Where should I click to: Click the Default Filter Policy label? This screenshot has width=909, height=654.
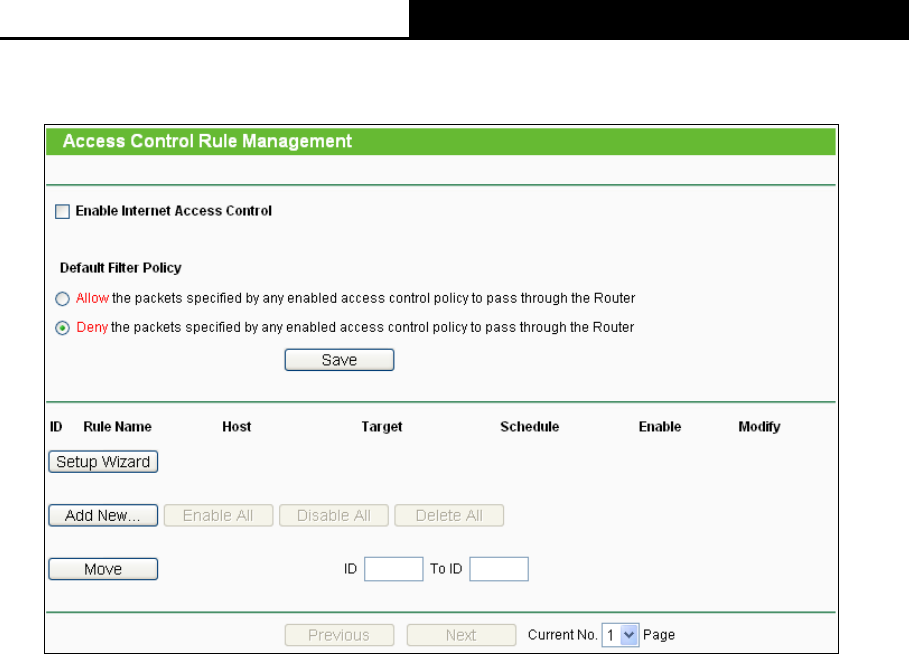tap(121, 268)
